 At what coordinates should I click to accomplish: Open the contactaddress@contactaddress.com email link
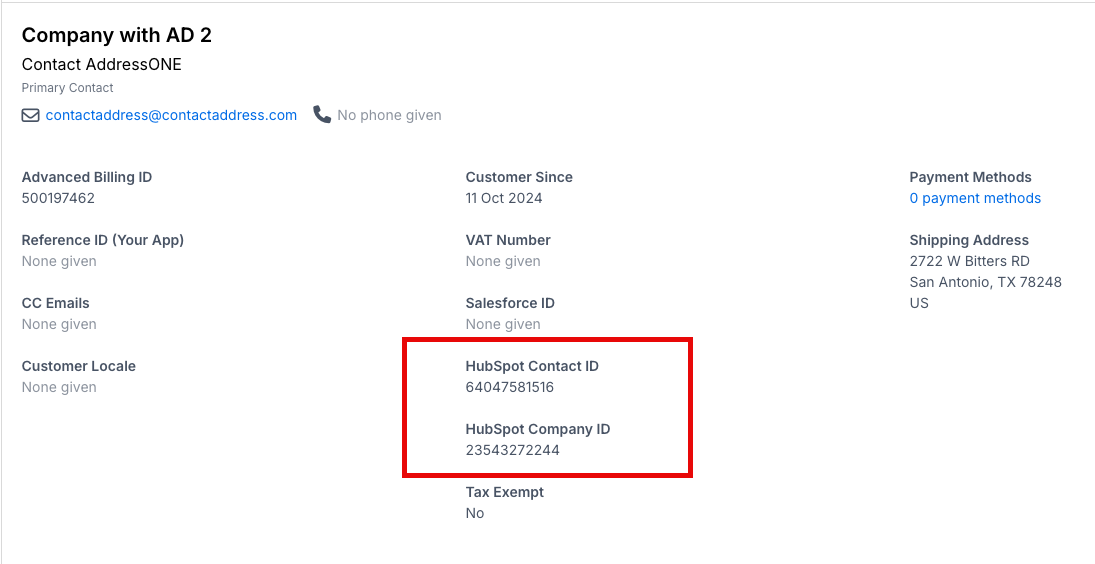171,115
